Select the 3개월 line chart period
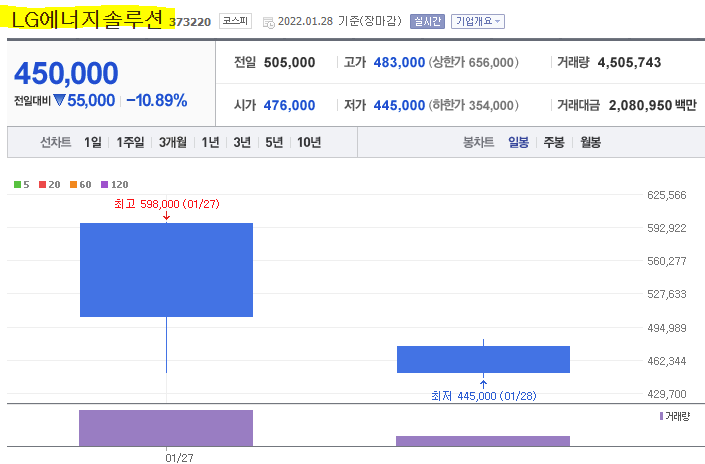The height and width of the screenshot is (464, 705). click(x=173, y=143)
